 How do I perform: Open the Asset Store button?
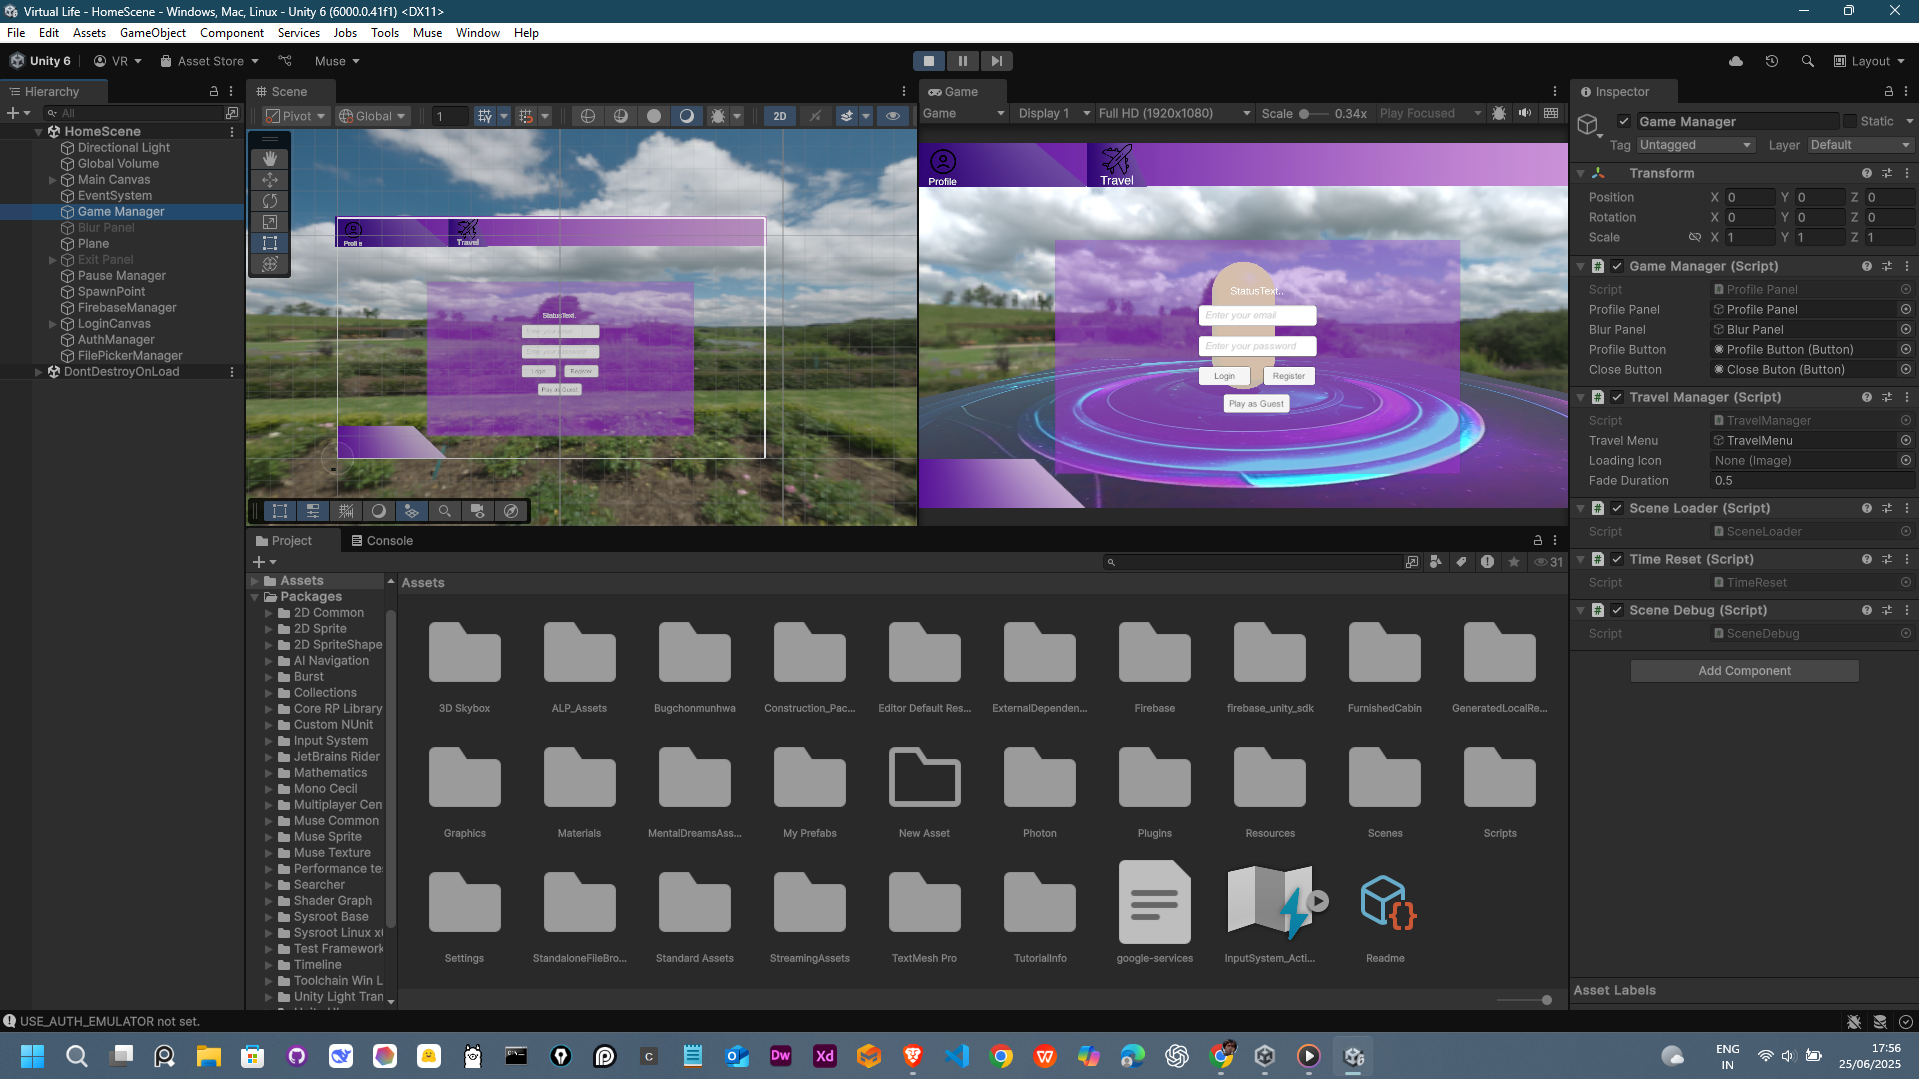tap(209, 61)
